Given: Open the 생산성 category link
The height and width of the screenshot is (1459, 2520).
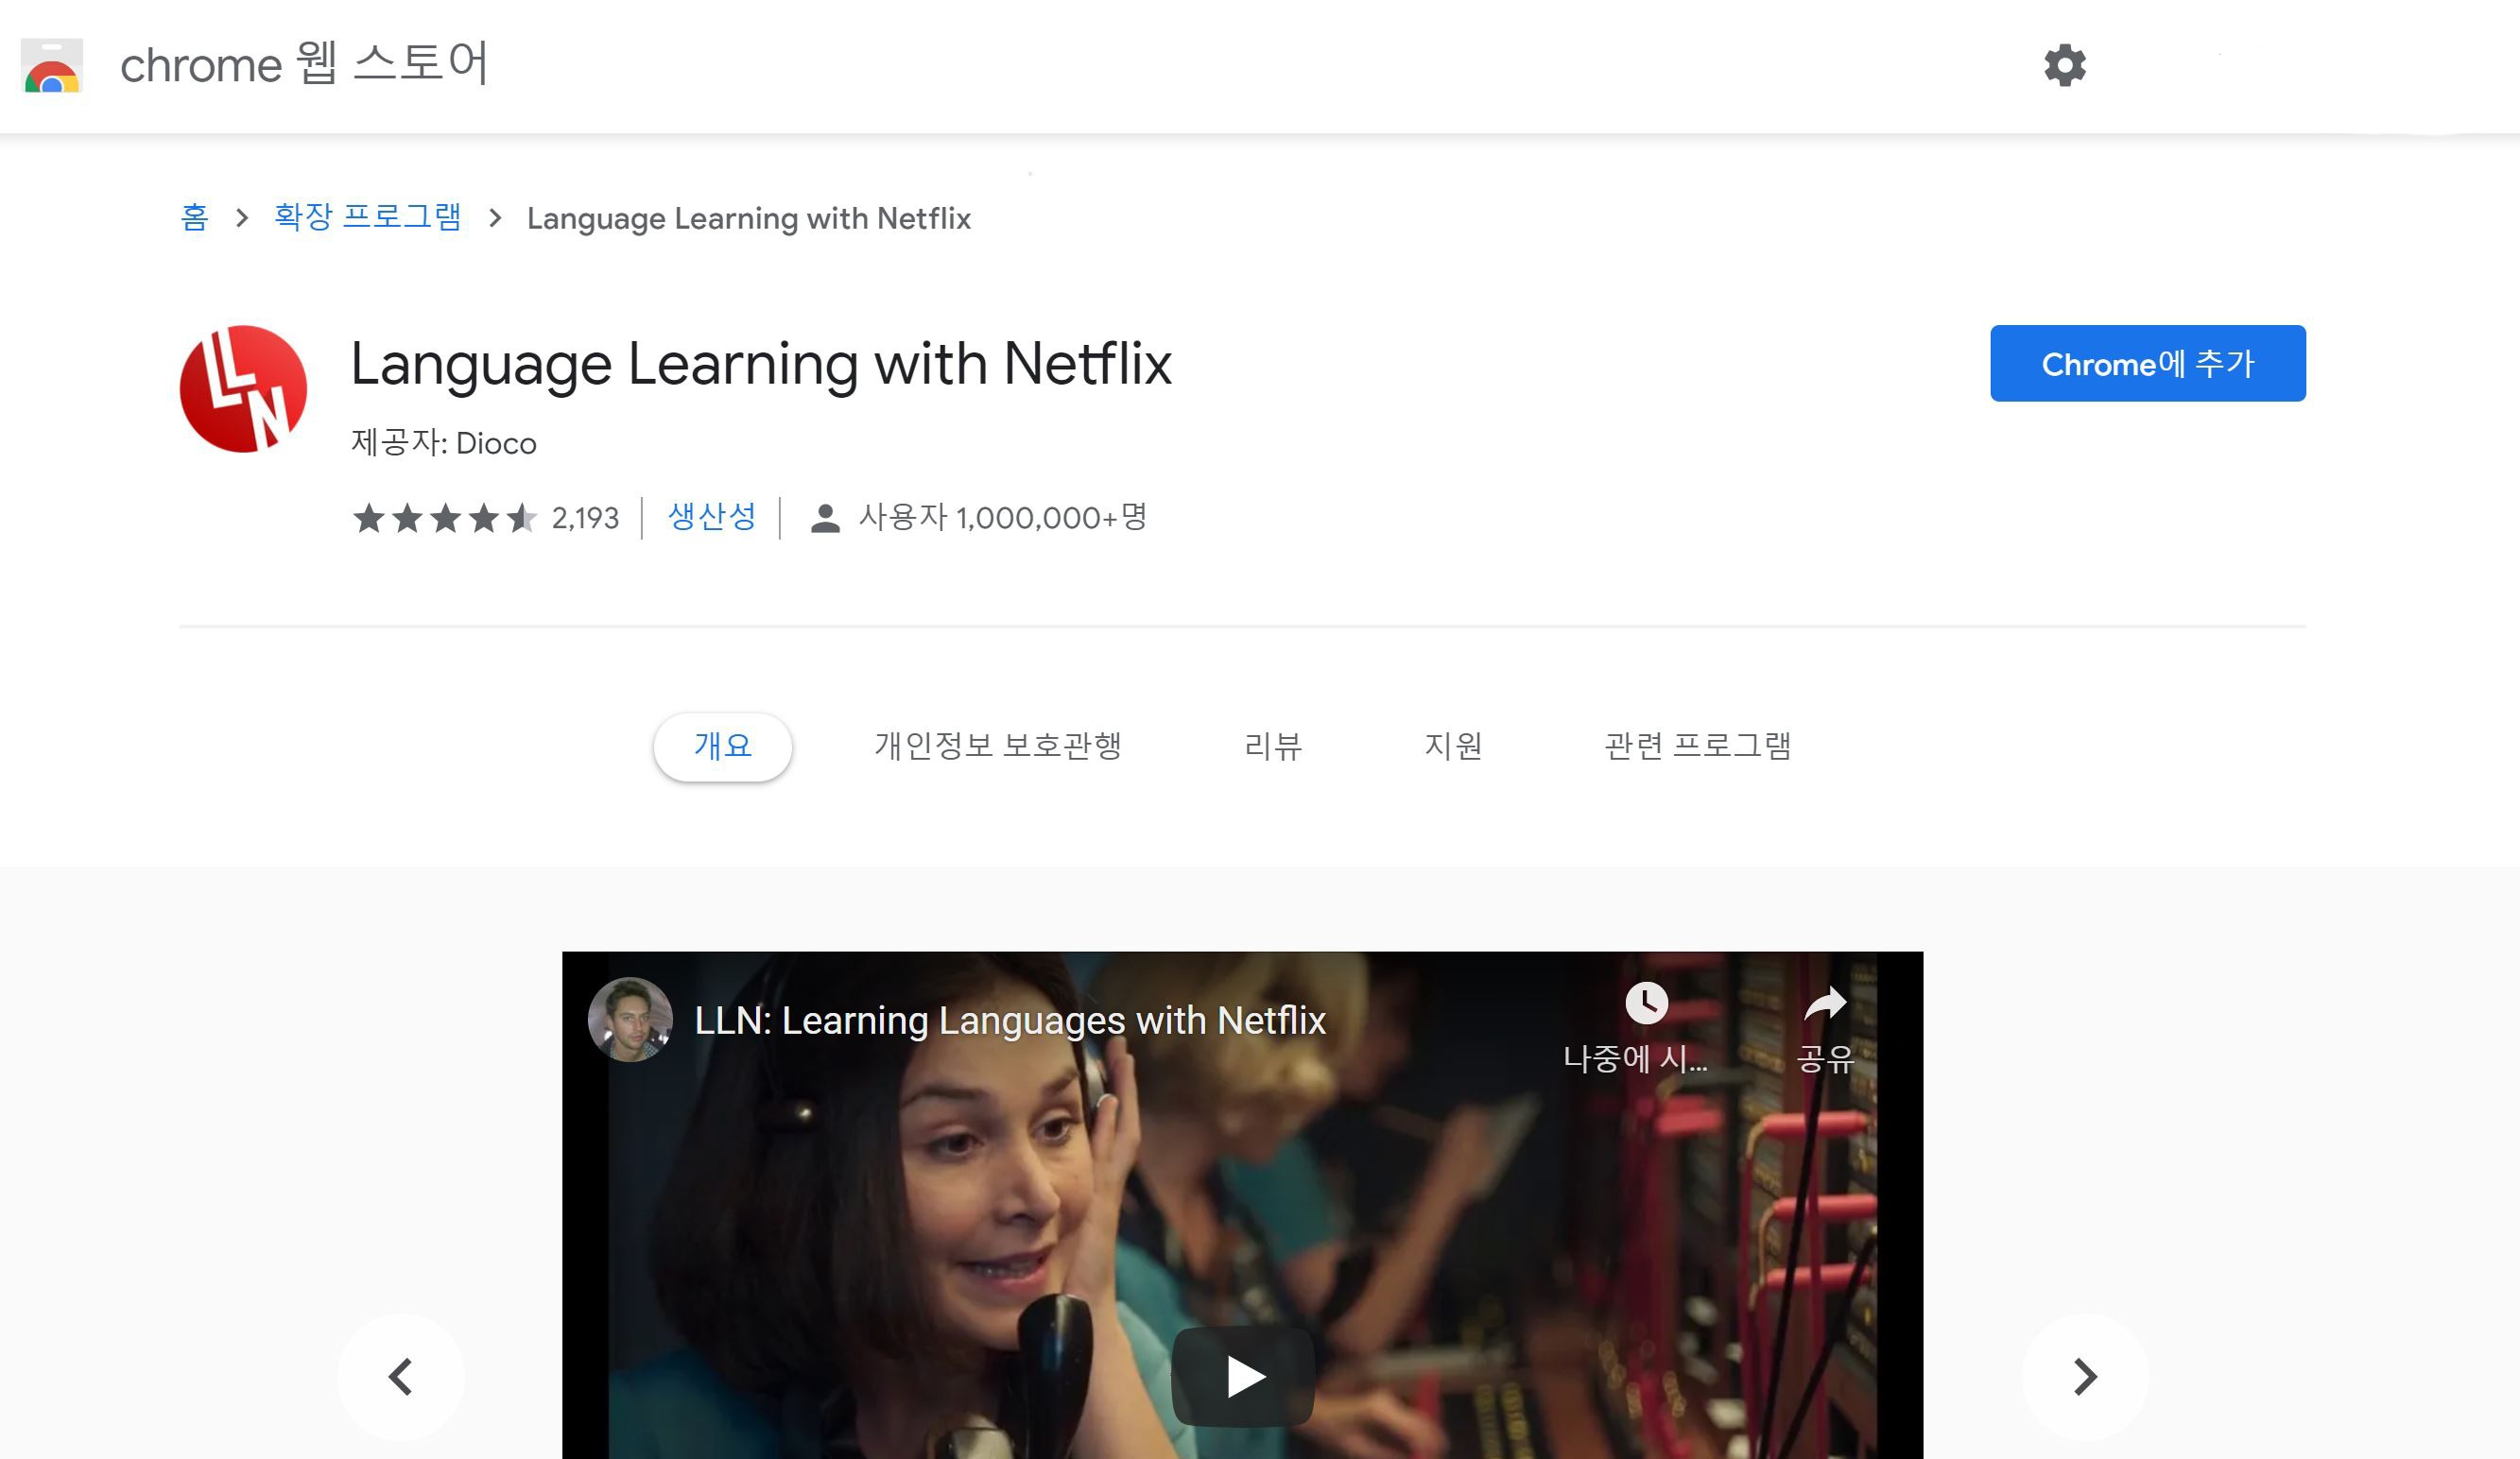Looking at the screenshot, I should pos(711,517).
